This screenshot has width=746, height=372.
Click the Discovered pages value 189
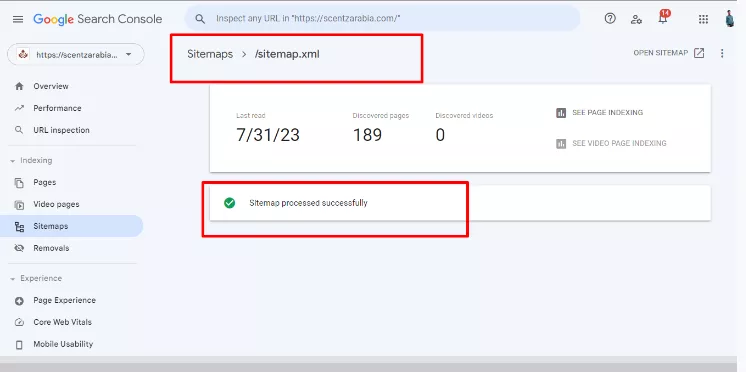(x=367, y=135)
